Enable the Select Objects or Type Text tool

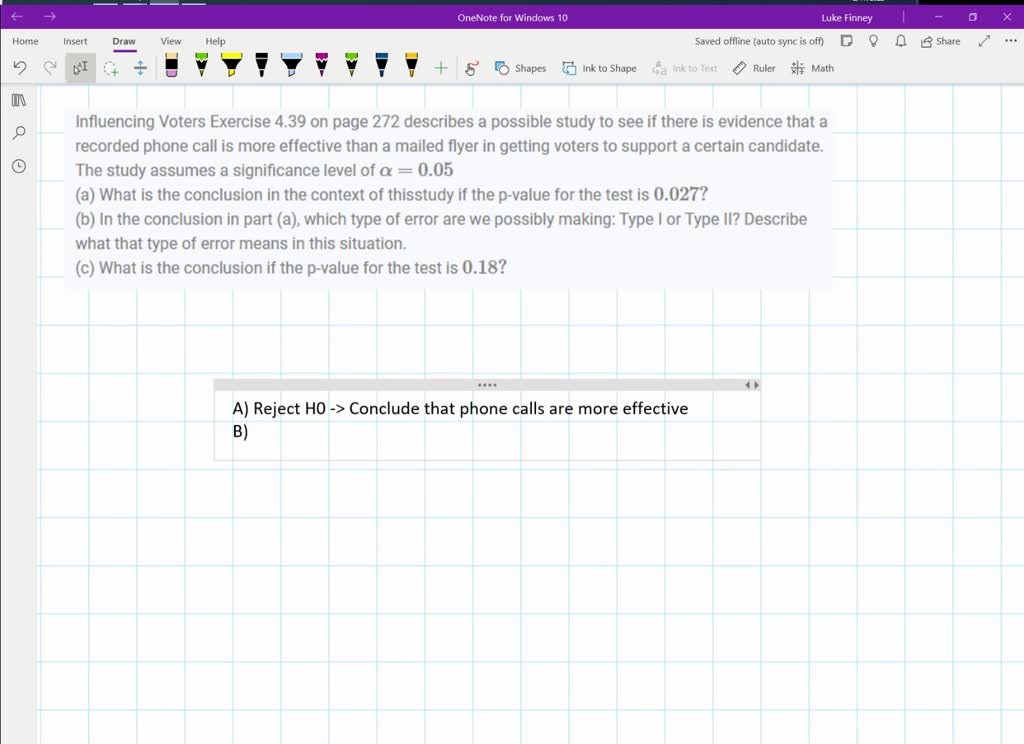click(80, 68)
